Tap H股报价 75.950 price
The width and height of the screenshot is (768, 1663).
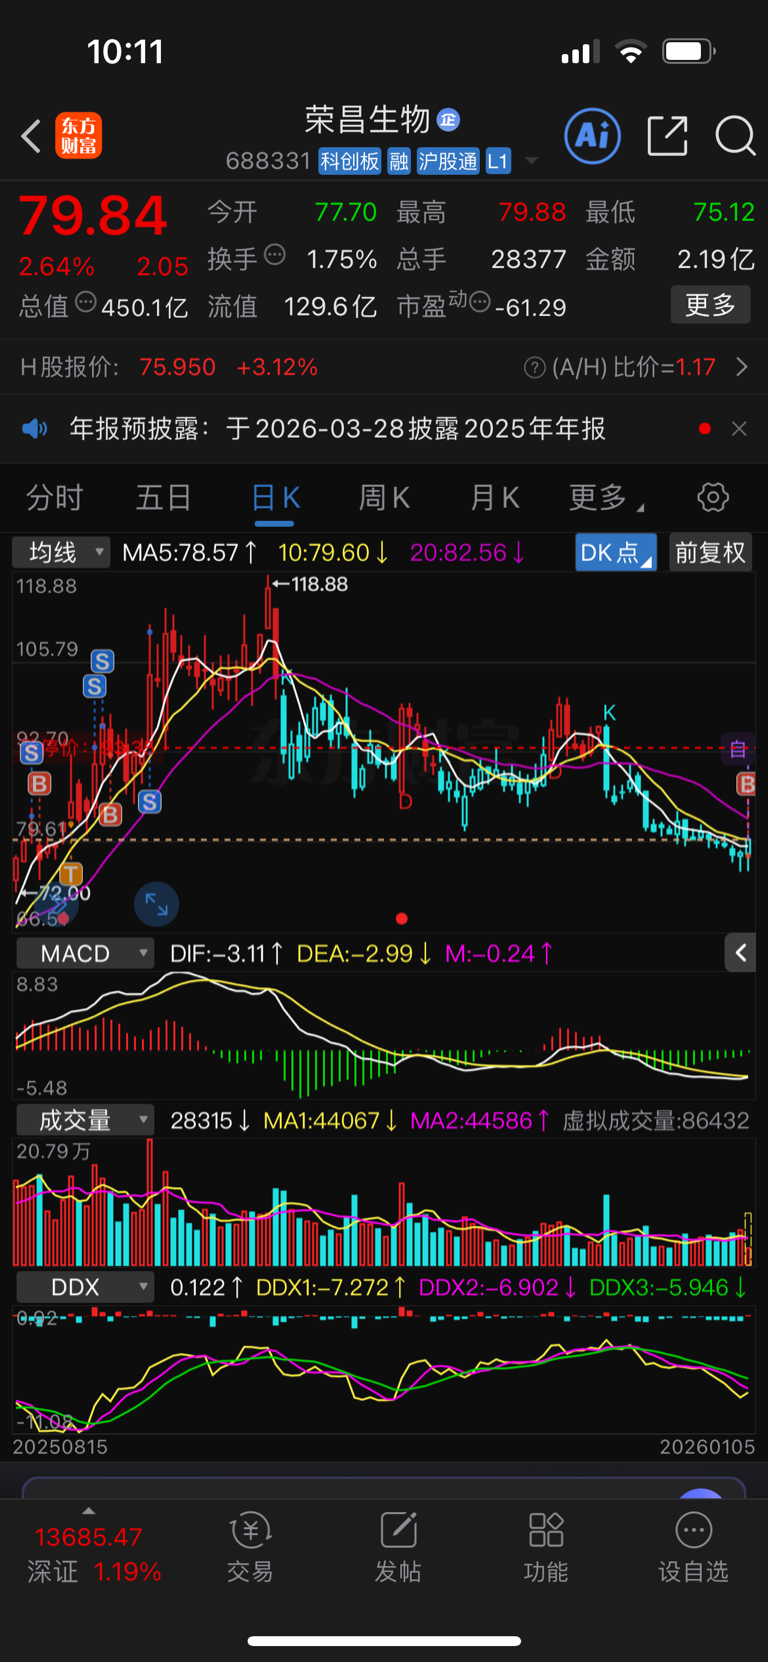click(x=177, y=368)
